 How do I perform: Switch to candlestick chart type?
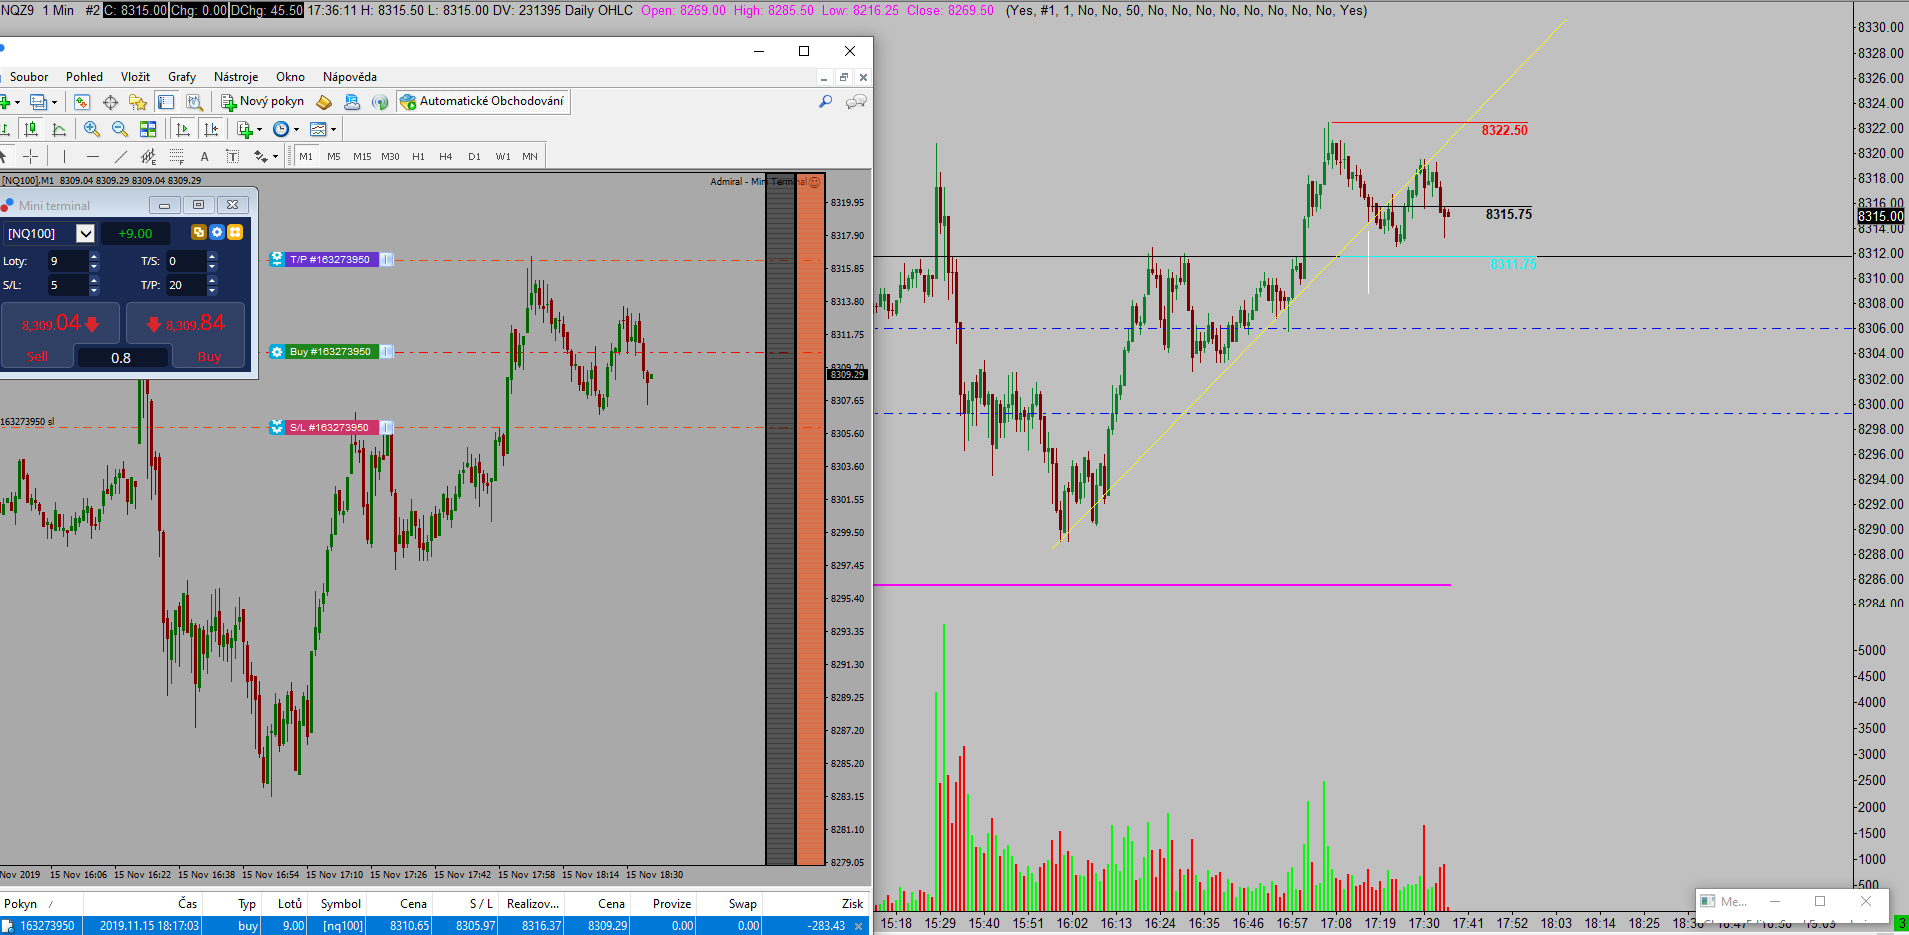click(x=31, y=129)
